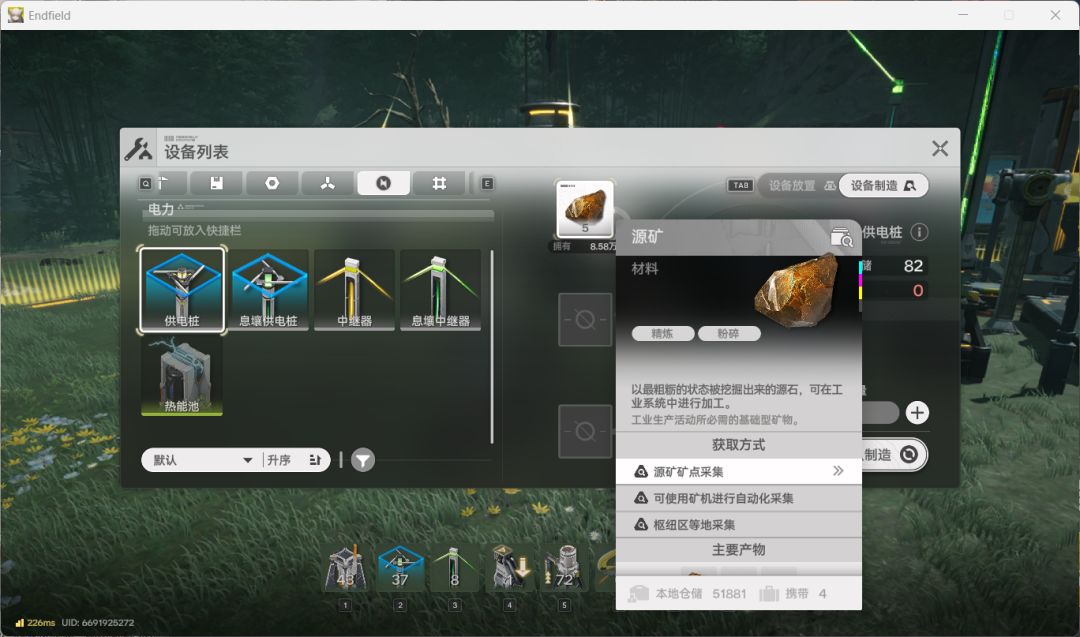Close the 设备列表 panel
Viewport: 1080px width, 637px height.
(939, 148)
